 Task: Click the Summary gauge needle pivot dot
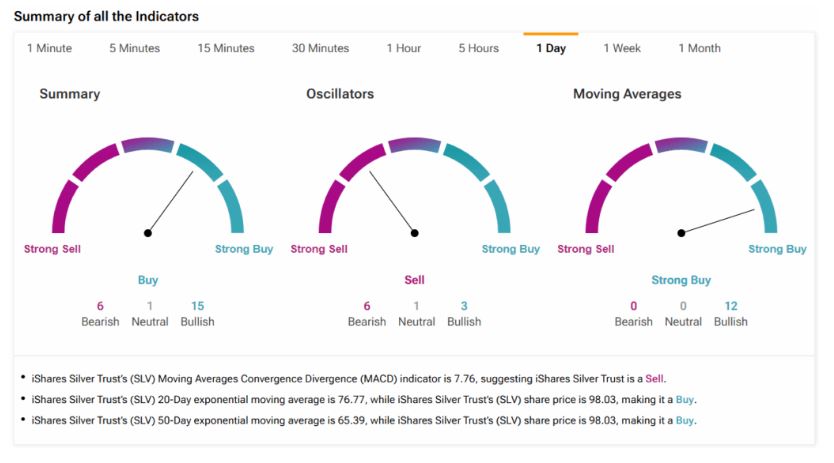tap(148, 233)
